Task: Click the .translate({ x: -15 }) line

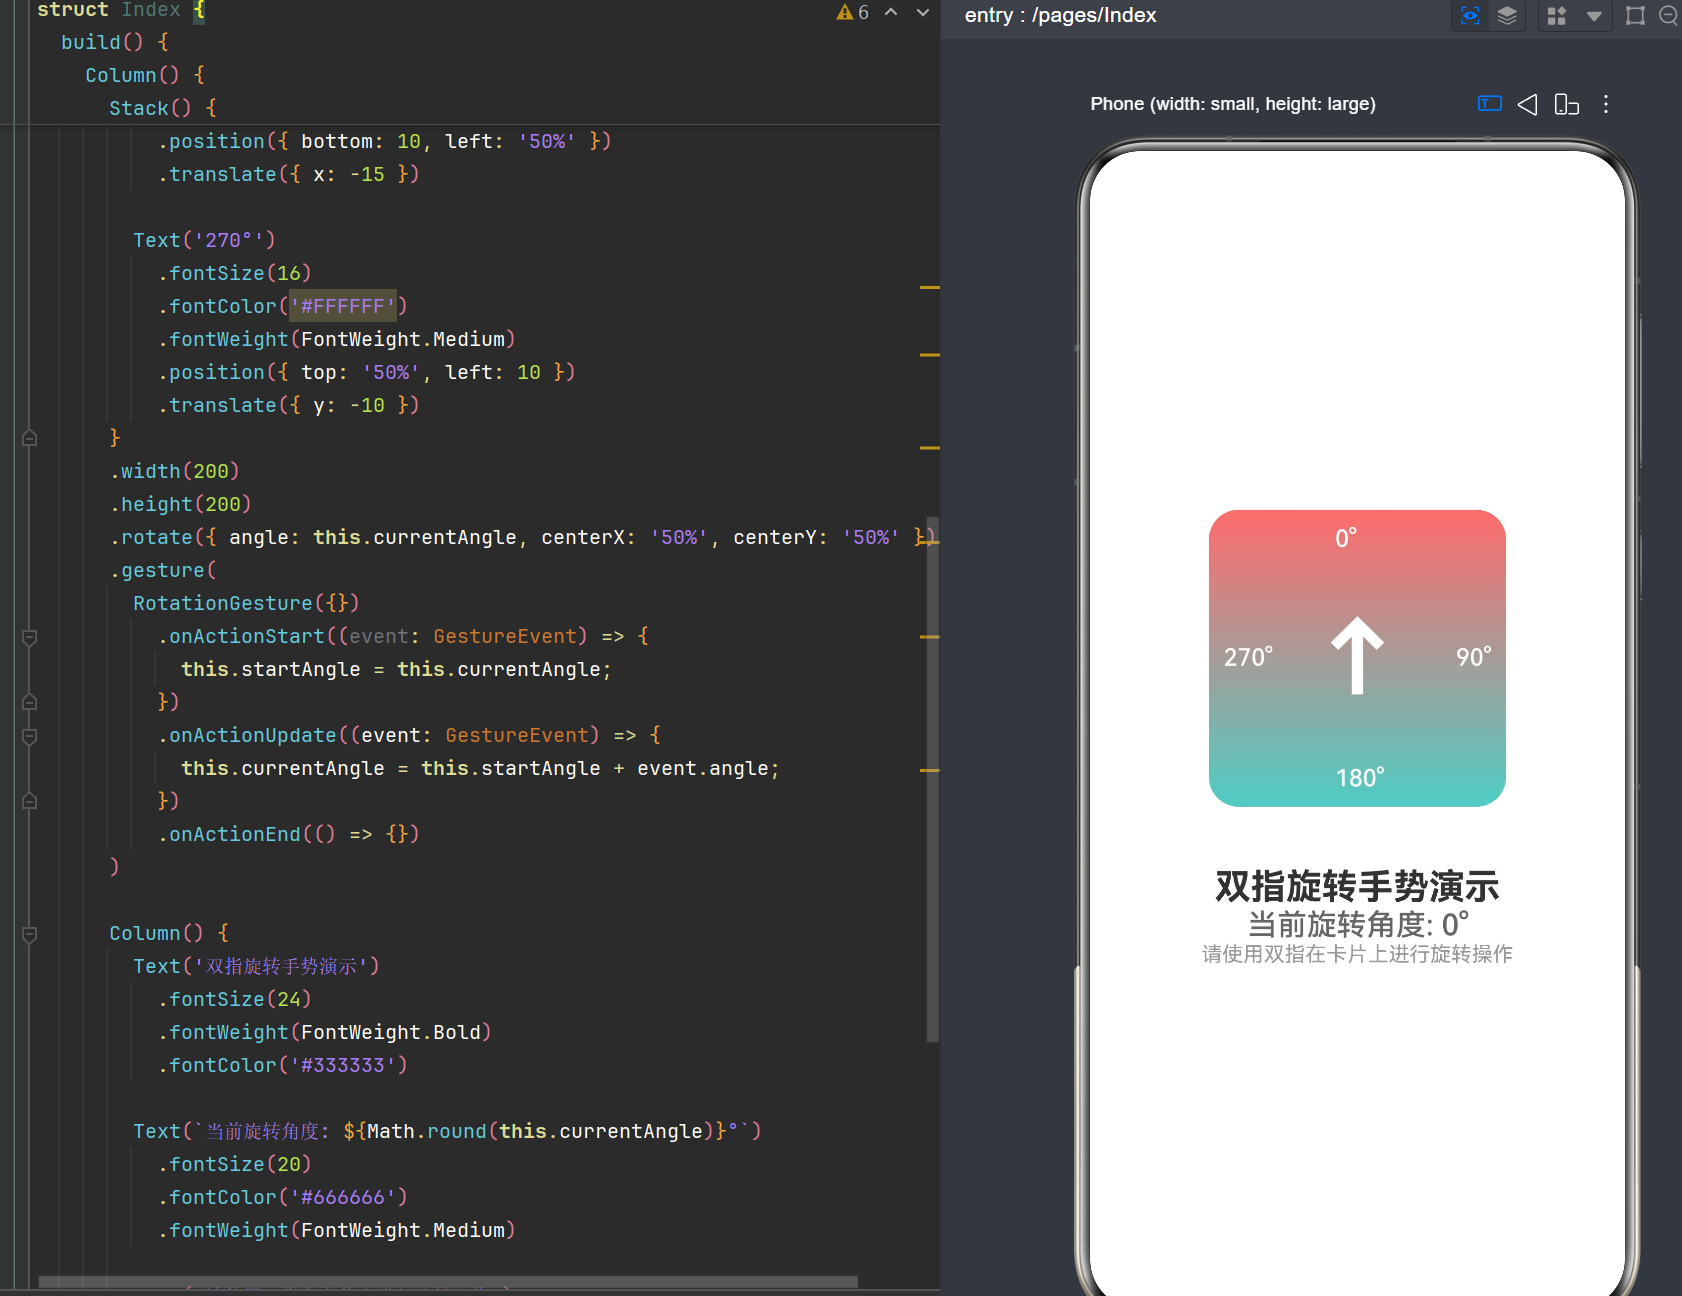Action: click(288, 174)
